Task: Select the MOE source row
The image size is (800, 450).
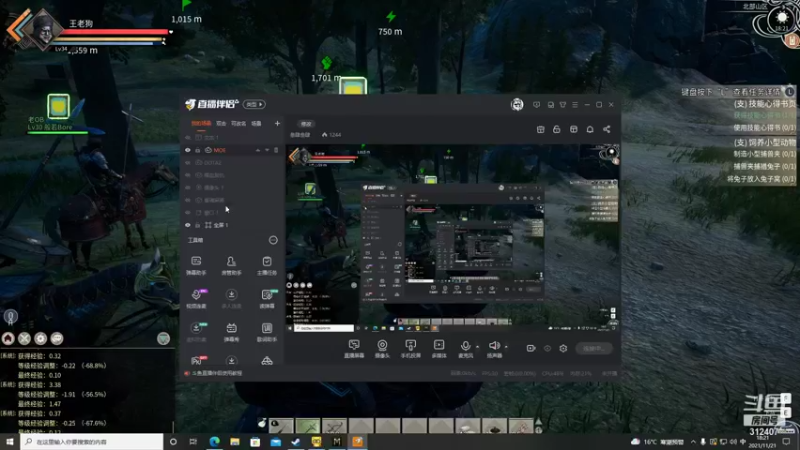Action: tap(232, 150)
